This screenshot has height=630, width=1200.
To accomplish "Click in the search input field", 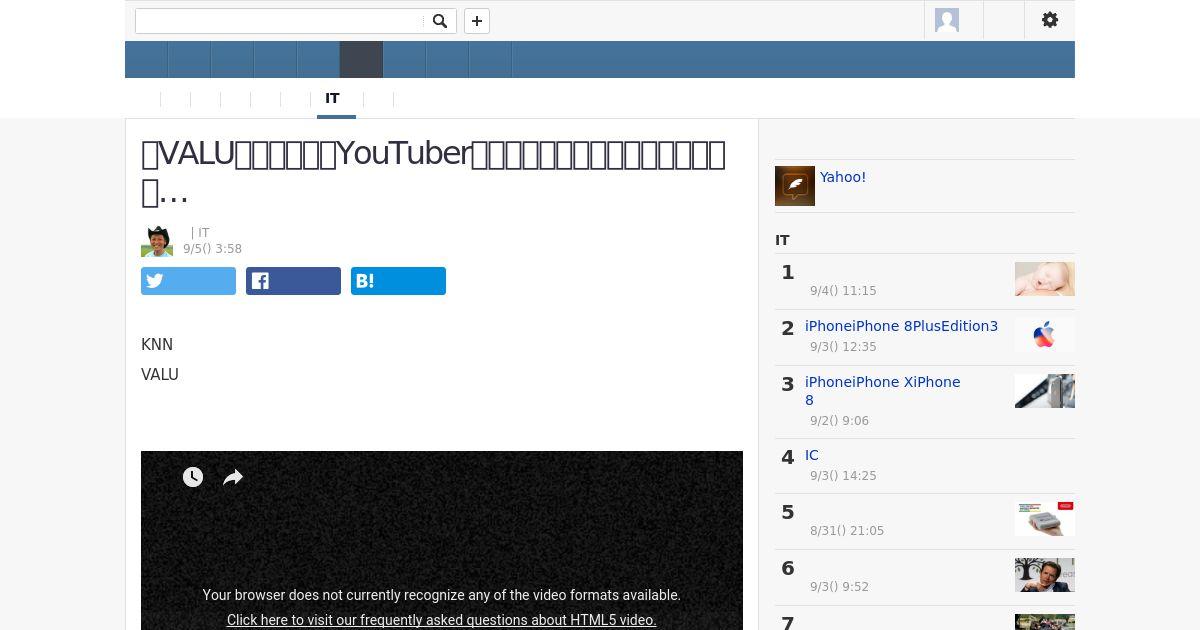I will [280, 21].
